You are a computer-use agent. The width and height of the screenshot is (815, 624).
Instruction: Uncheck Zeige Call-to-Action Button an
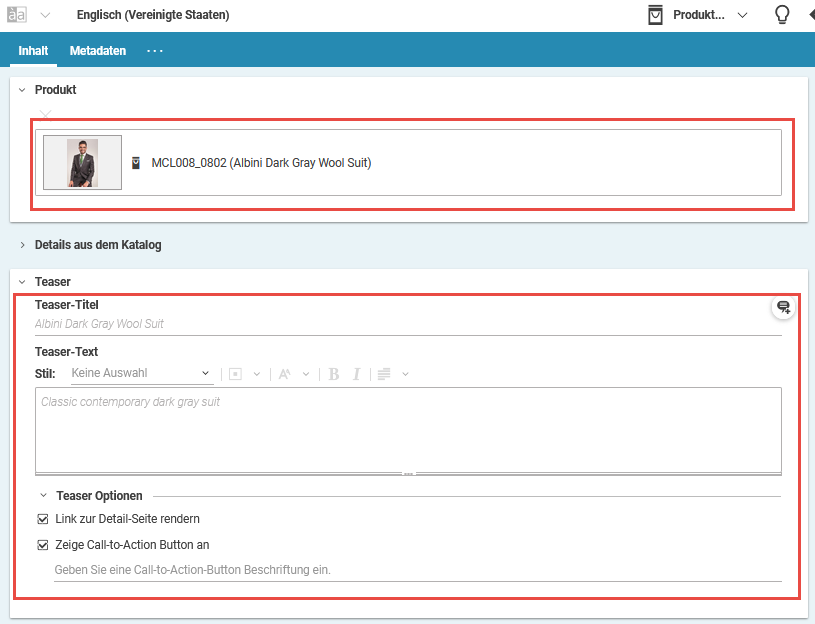click(x=43, y=545)
